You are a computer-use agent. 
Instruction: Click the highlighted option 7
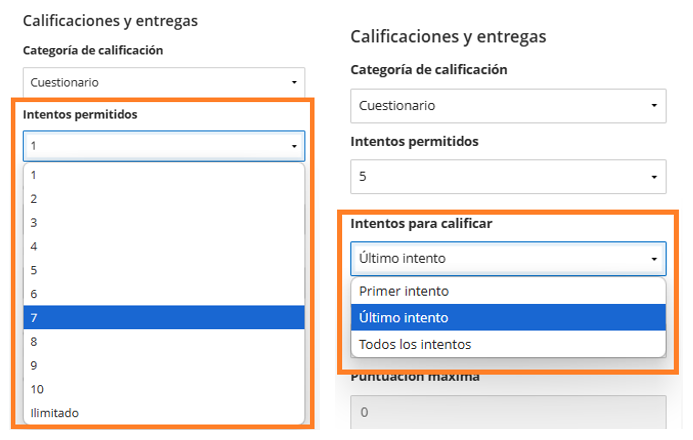(163, 318)
